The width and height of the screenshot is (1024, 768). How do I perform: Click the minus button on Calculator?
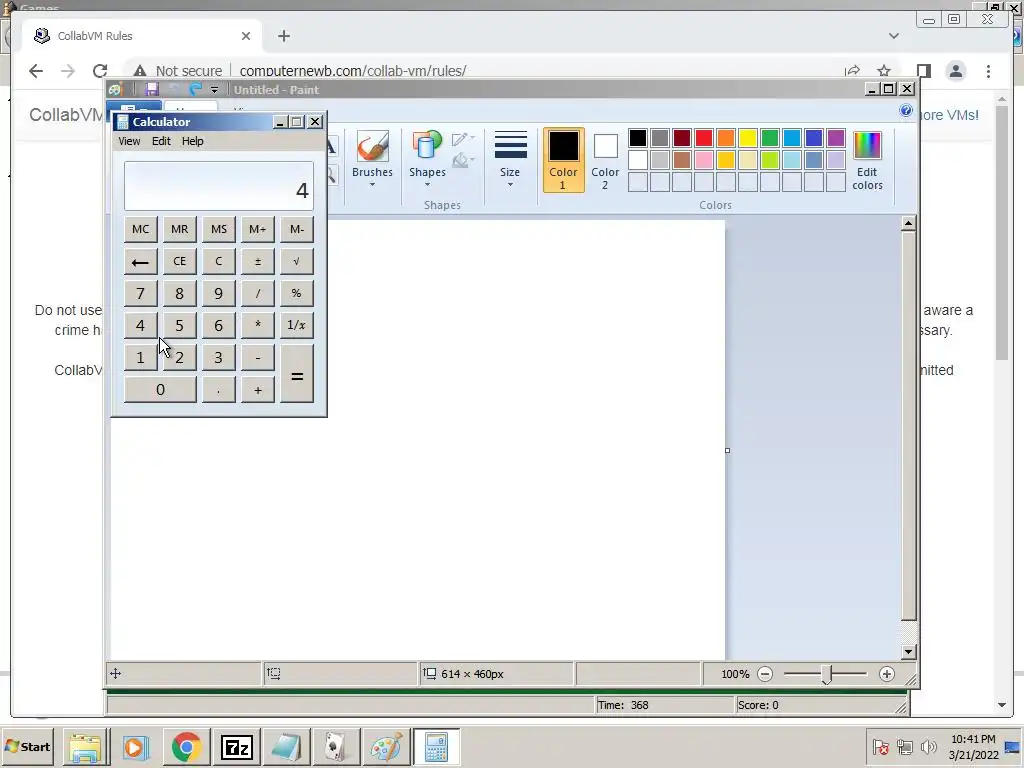258,357
